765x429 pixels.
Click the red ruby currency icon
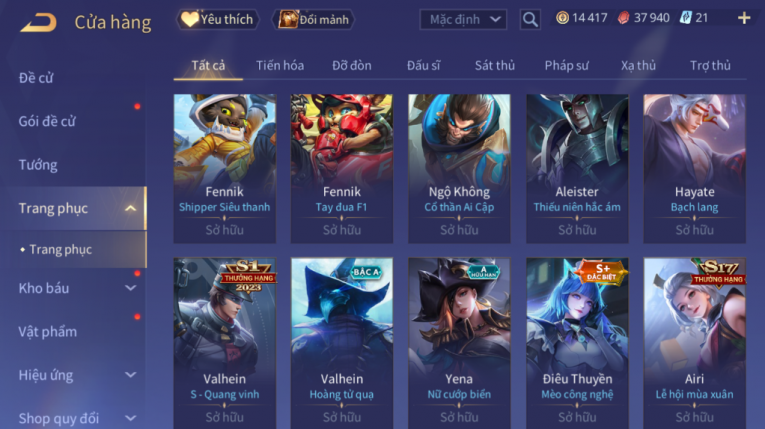coord(623,18)
